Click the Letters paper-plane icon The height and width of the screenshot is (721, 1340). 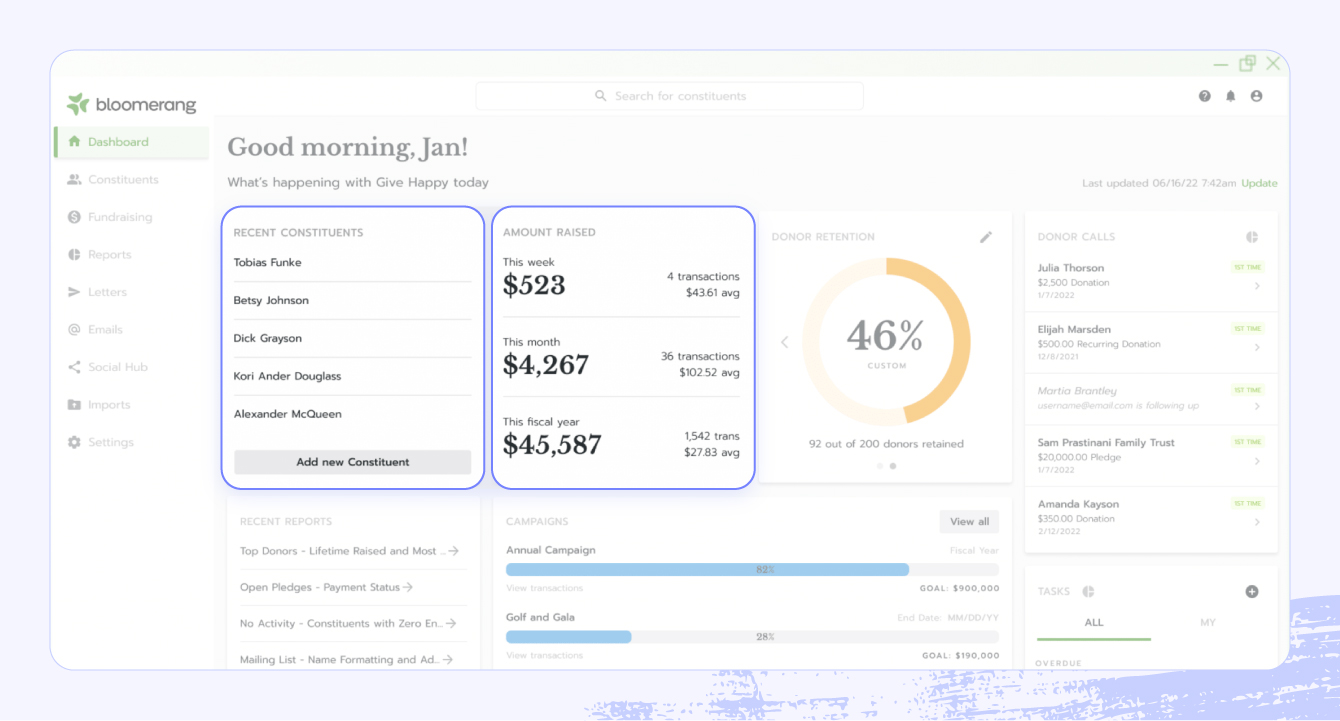pos(72,292)
